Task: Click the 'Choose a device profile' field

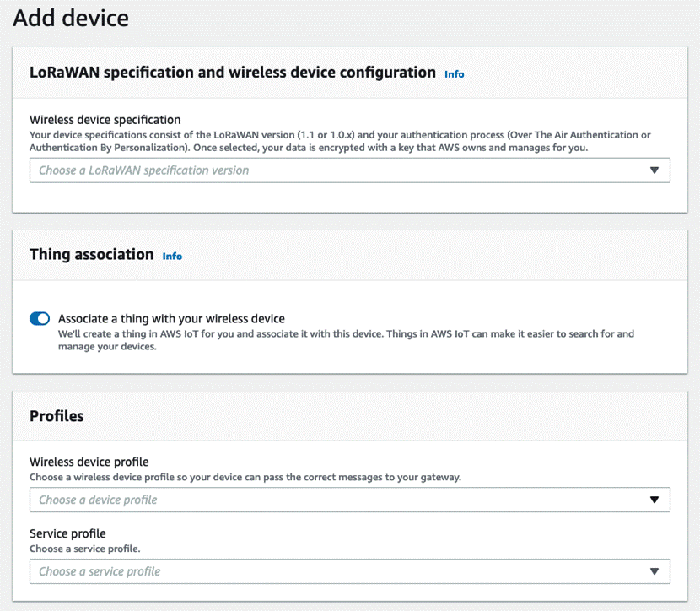Action: click(x=350, y=499)
